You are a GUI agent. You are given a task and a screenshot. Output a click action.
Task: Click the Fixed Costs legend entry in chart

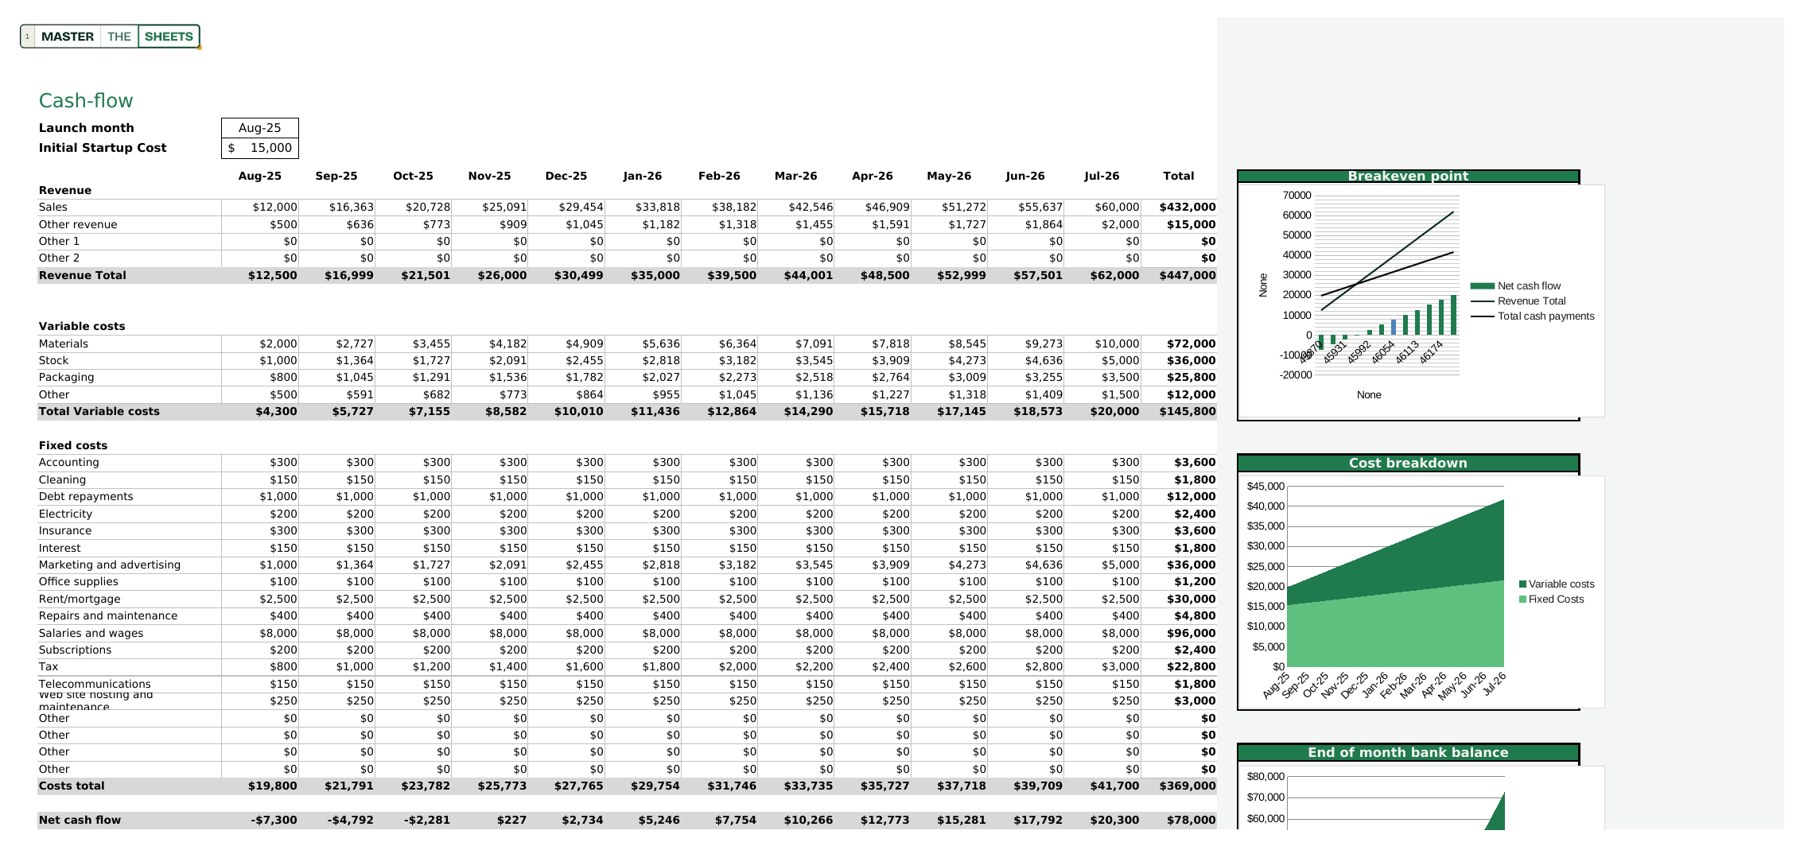(1552, 599)
